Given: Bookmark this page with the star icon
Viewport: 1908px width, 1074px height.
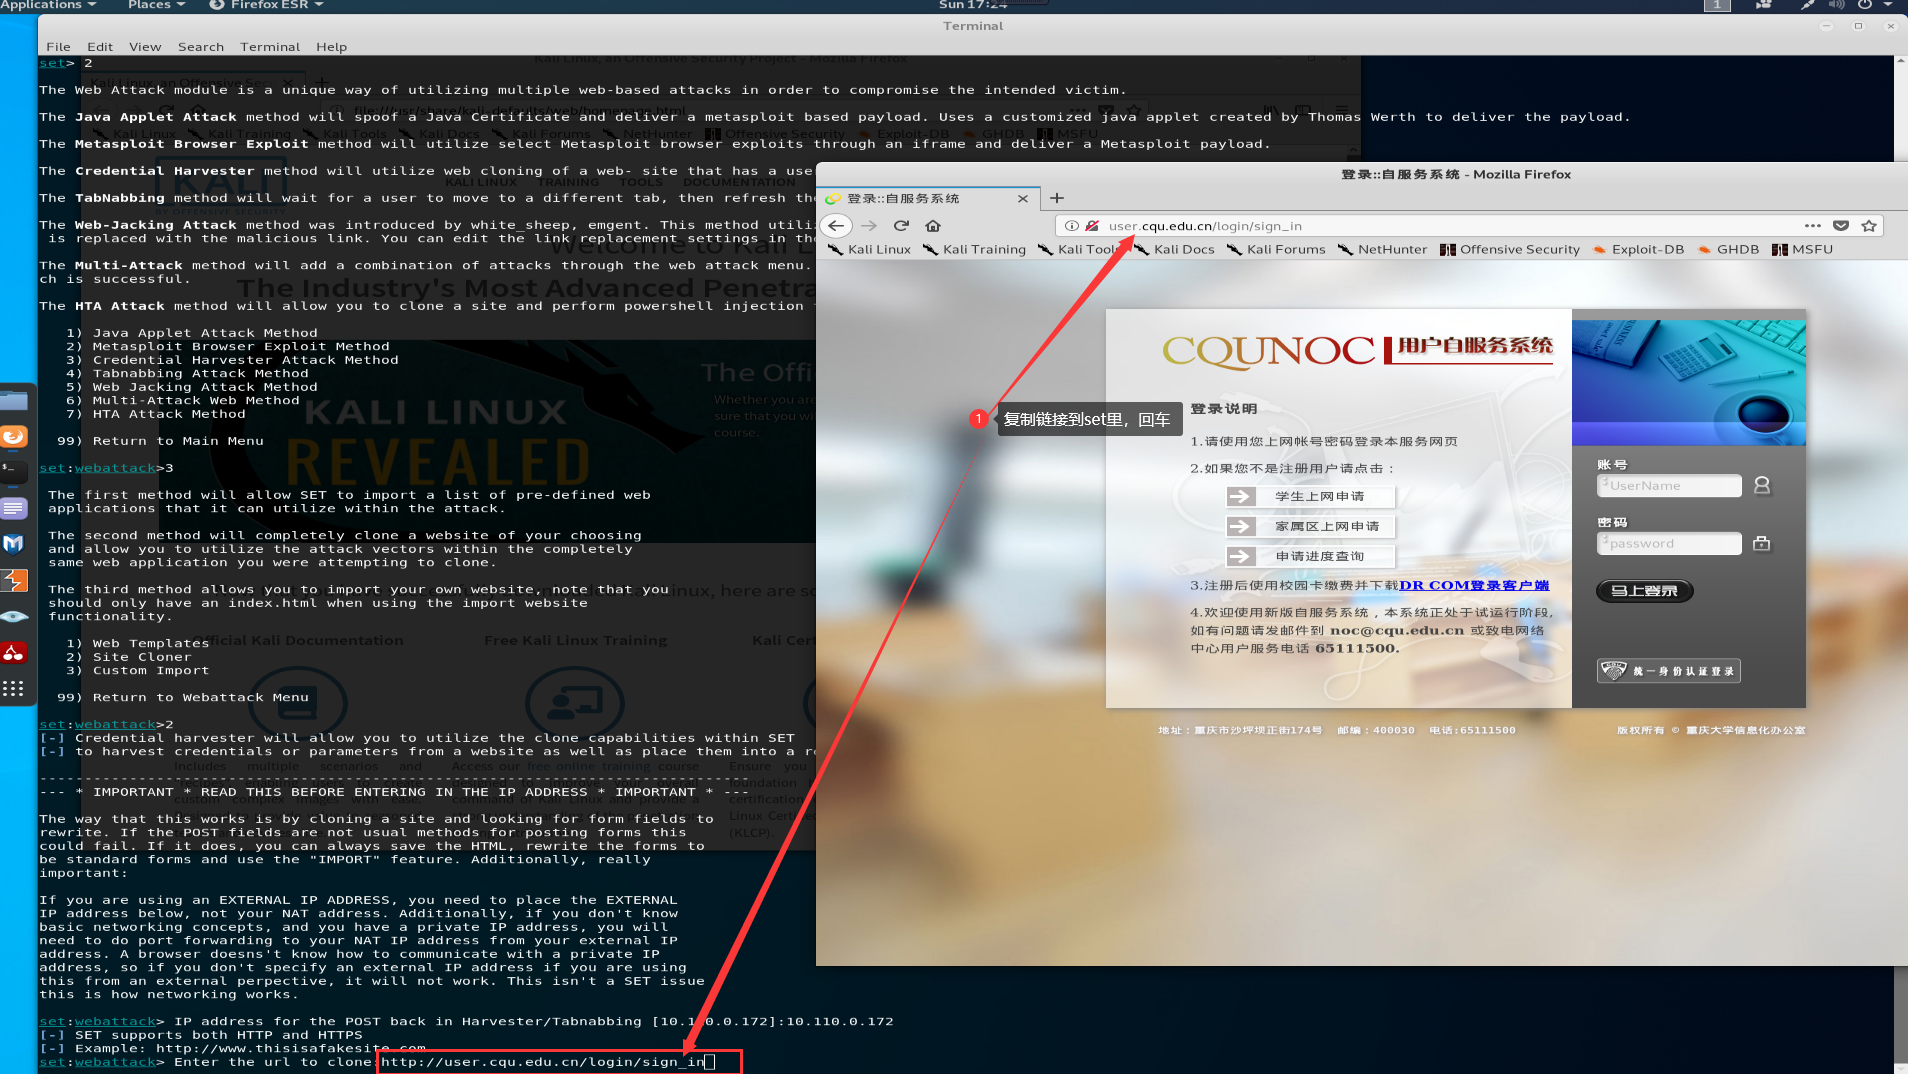Looking at the screenshot, I should pyautogui.click(x=1869, y=226).
